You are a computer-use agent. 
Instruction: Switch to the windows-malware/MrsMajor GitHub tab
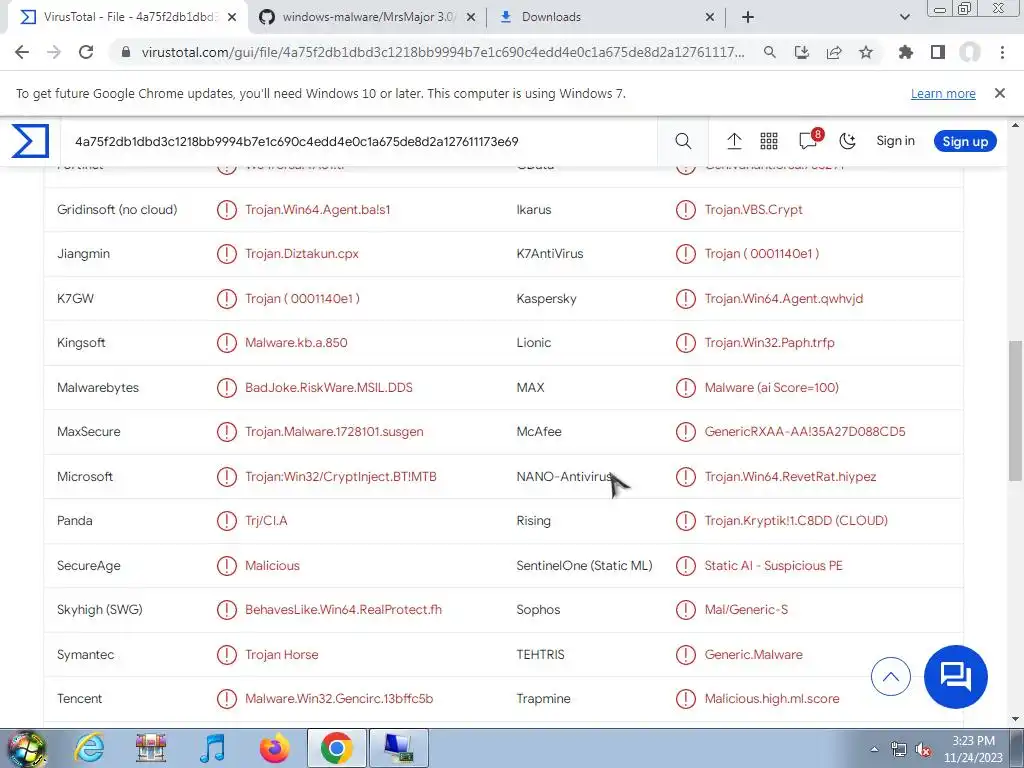click(366, 17)
